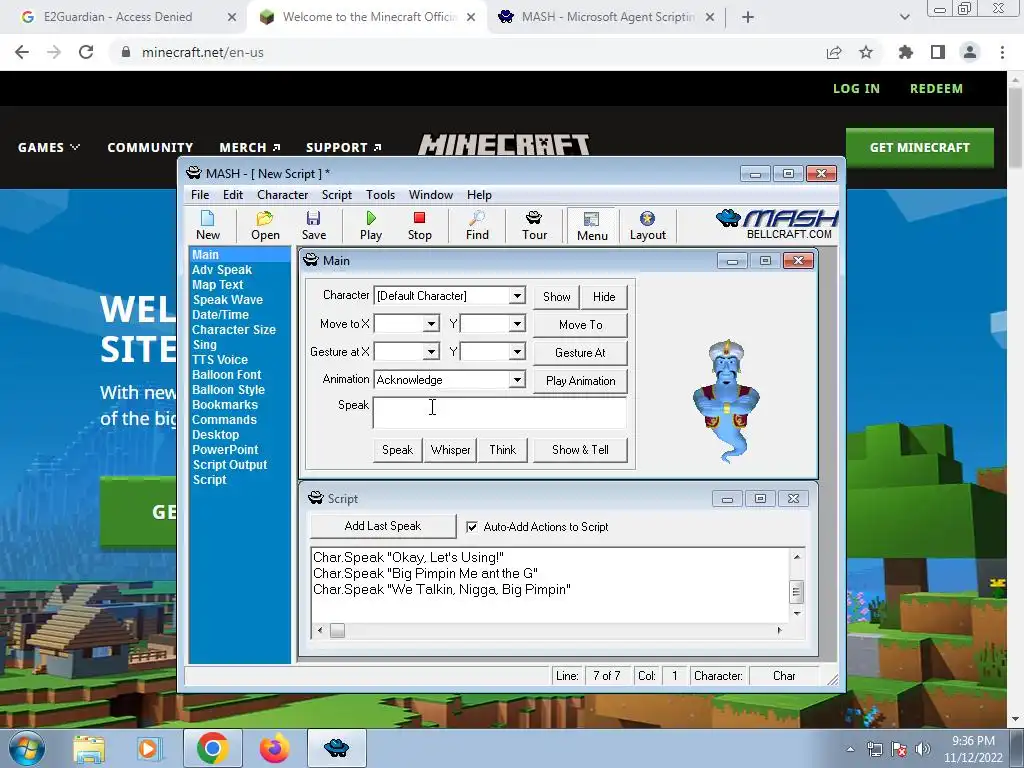
Task: Uncheck Auto-Add Actions to Script
Action: click(472, 527)
